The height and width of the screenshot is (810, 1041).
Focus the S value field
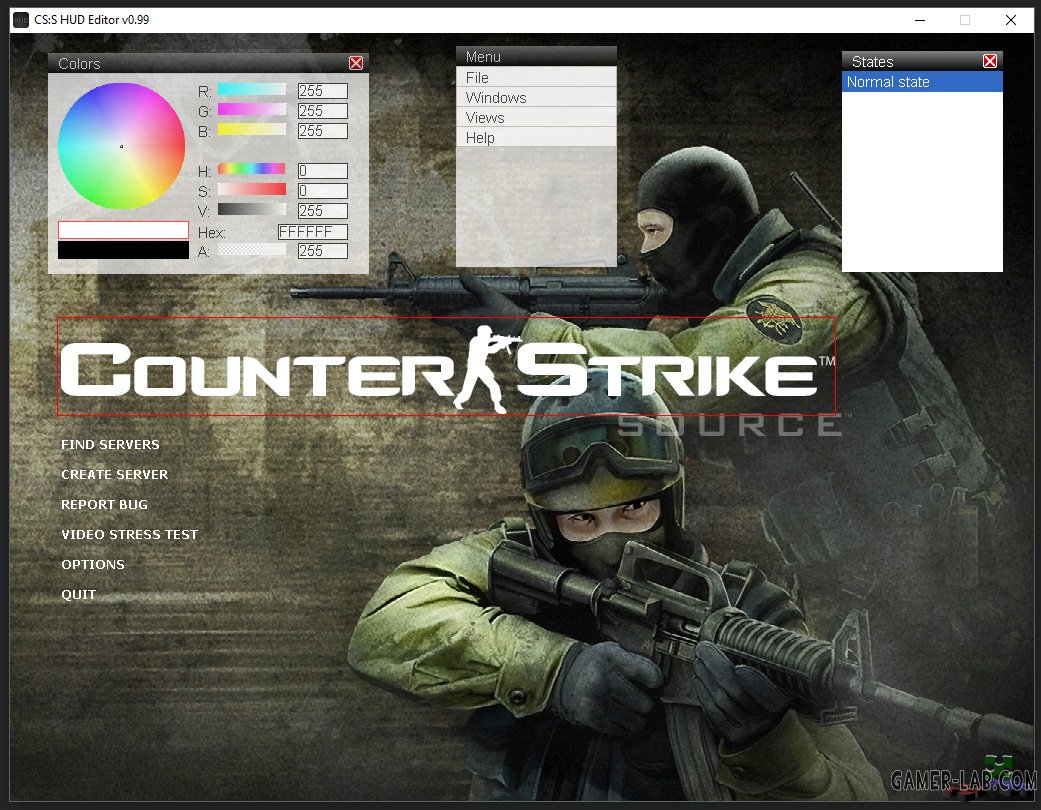(x=323, y=191)
